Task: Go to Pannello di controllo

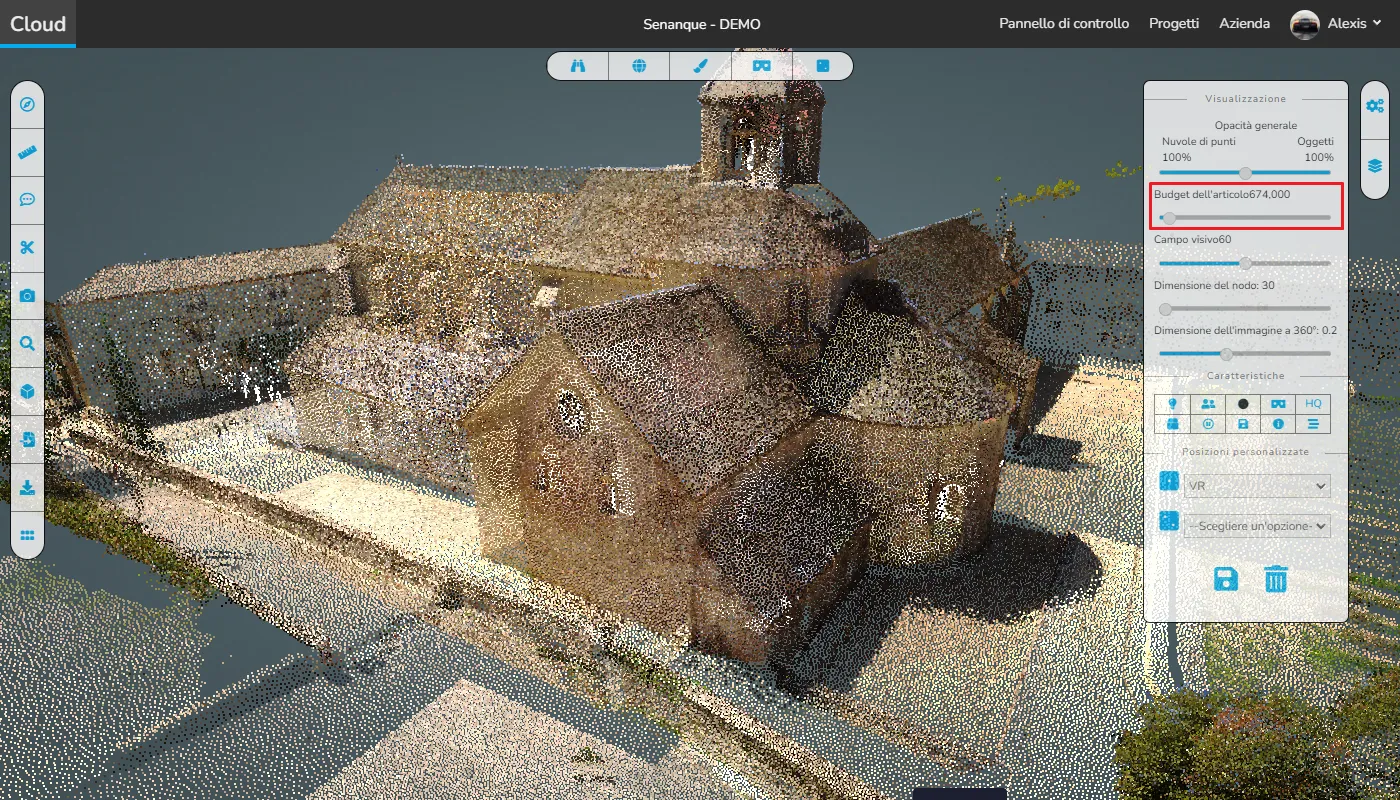Action: click(x=1064, y=24)
